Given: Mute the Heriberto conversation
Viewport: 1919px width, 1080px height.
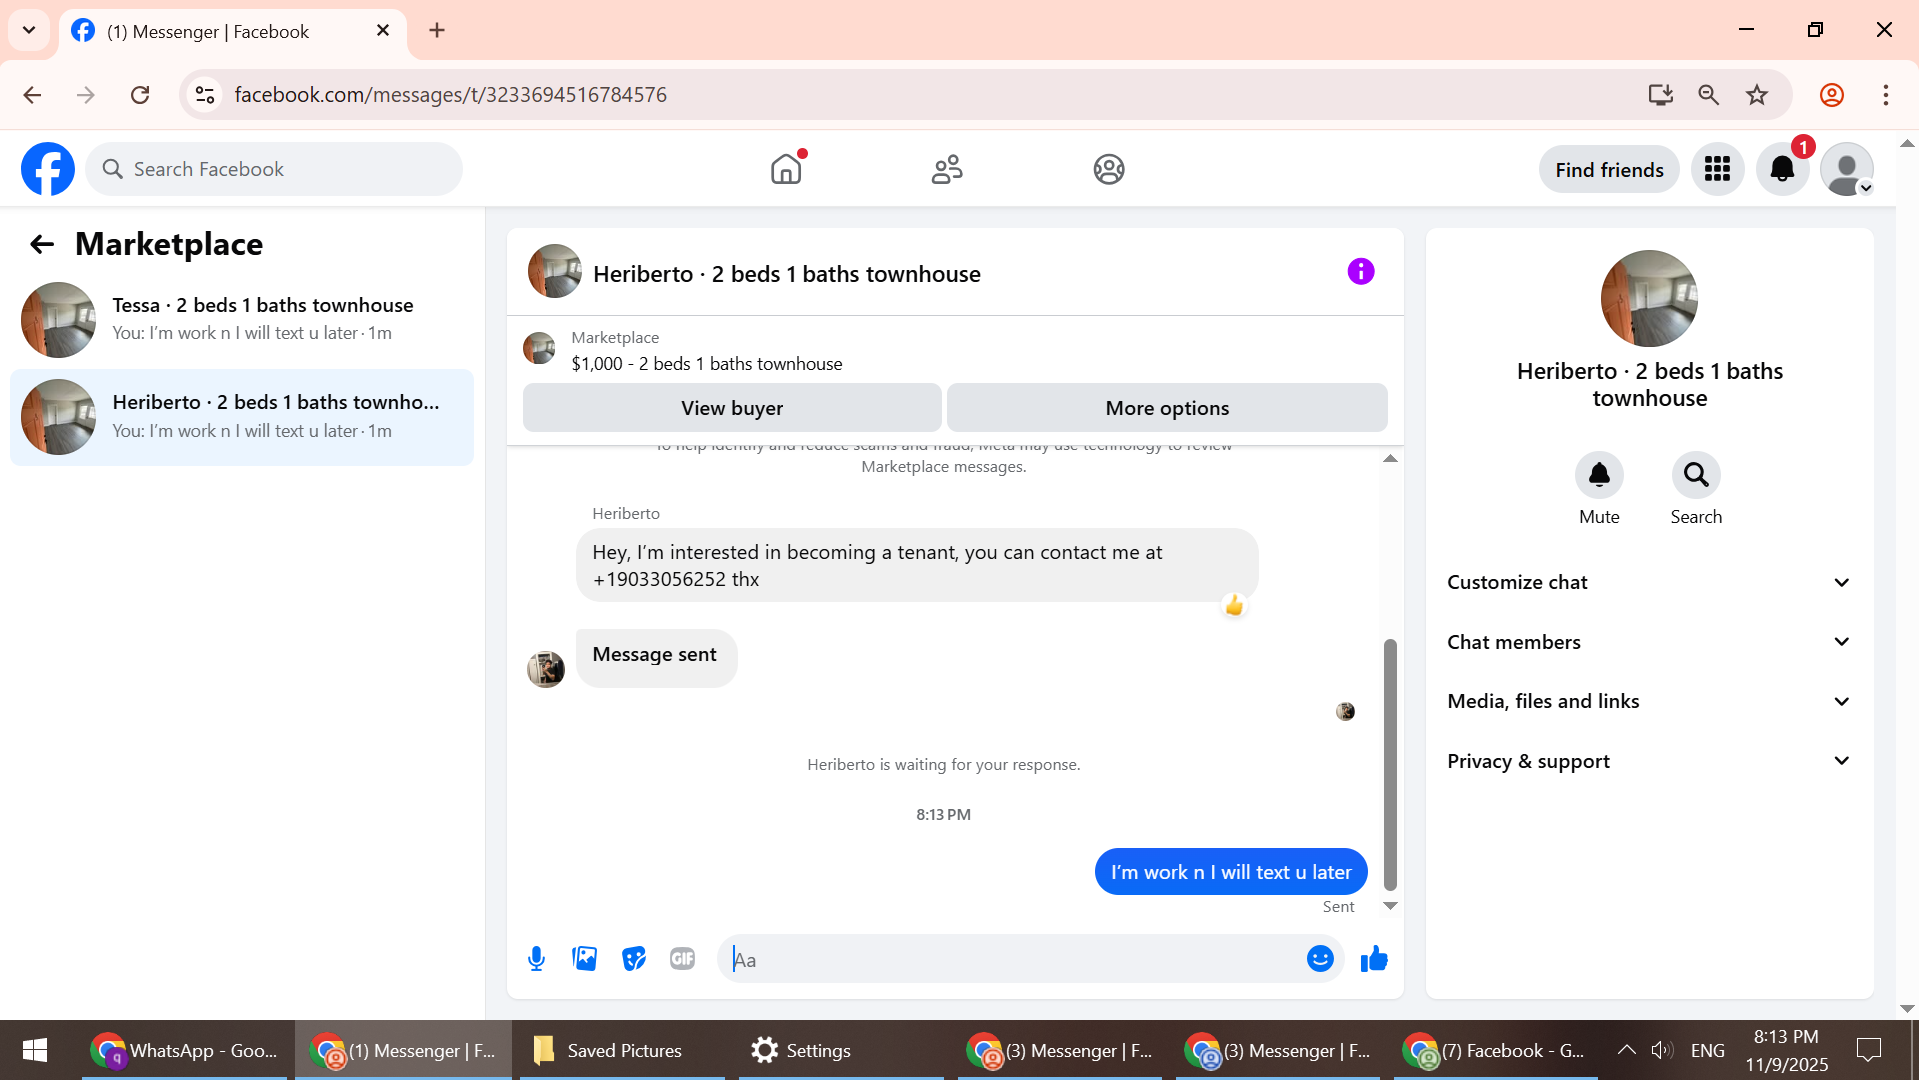Looking at the screenshot, I should (x=1599, y=475).
